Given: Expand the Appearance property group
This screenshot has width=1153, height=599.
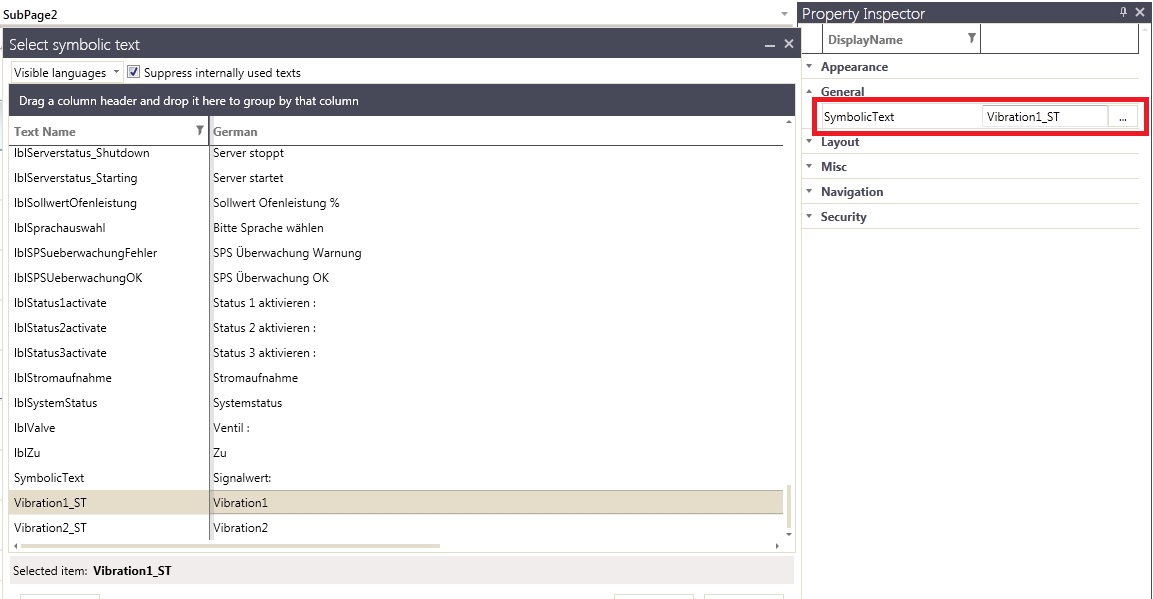Looking at the screenshot, I should 808,67.
